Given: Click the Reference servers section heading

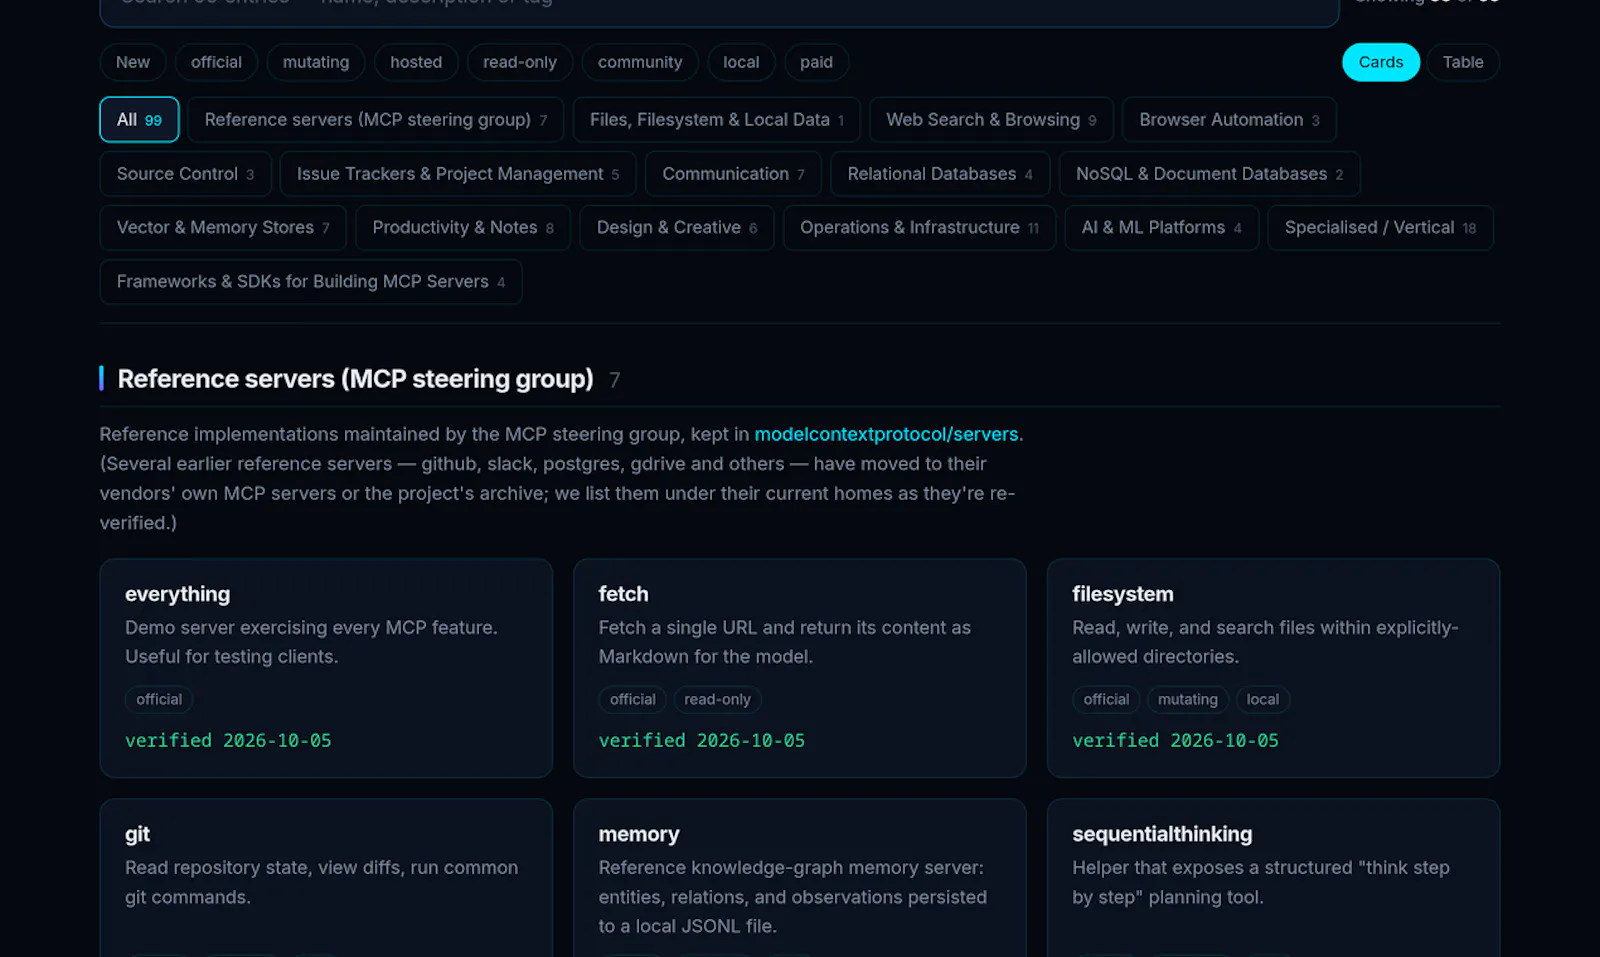Looking at the screenshot, I should [x=355, y=379].
